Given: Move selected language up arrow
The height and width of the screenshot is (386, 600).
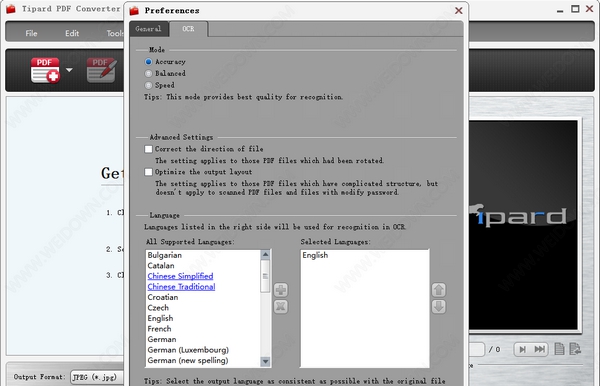Looking at the screenshot, I should pos(439,290).
